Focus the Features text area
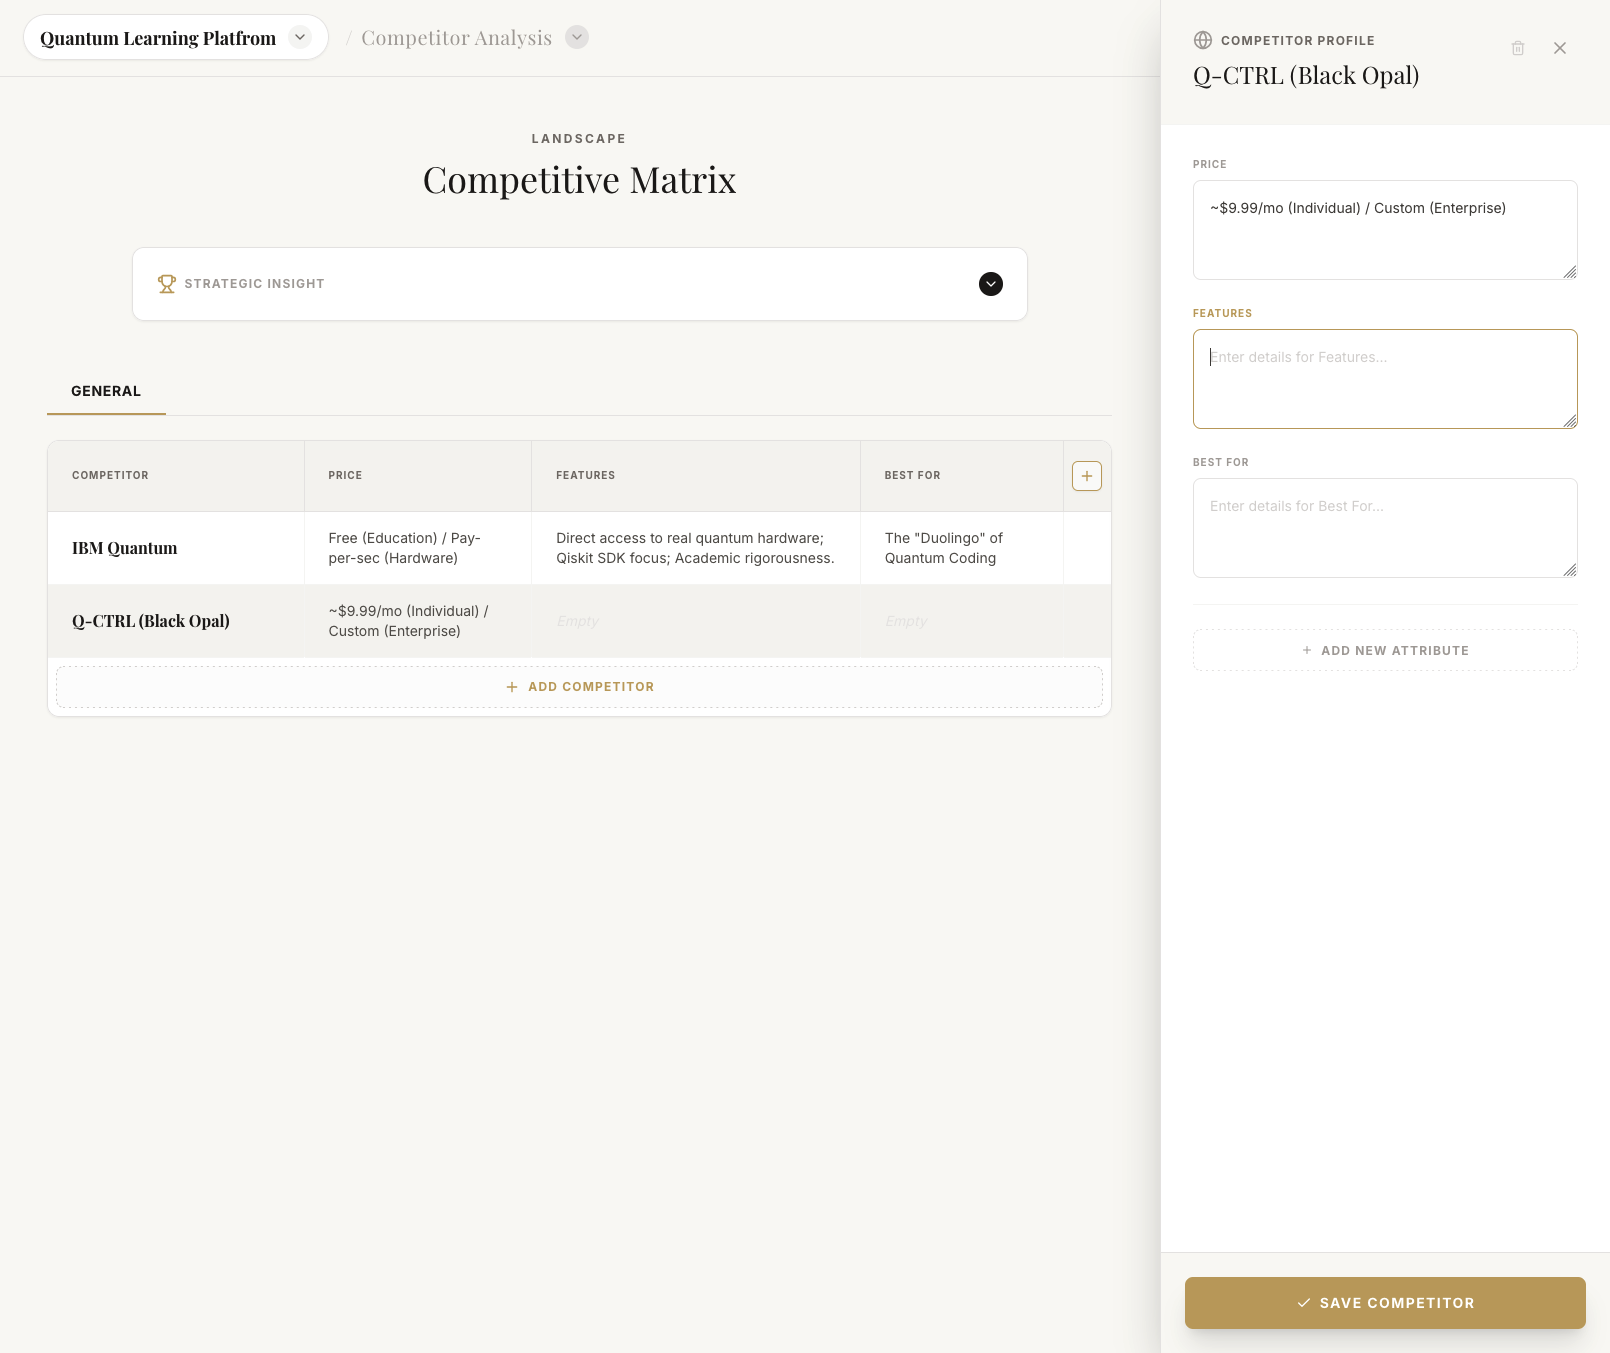This screenshot has height=1353, width=1610. 1385,379
